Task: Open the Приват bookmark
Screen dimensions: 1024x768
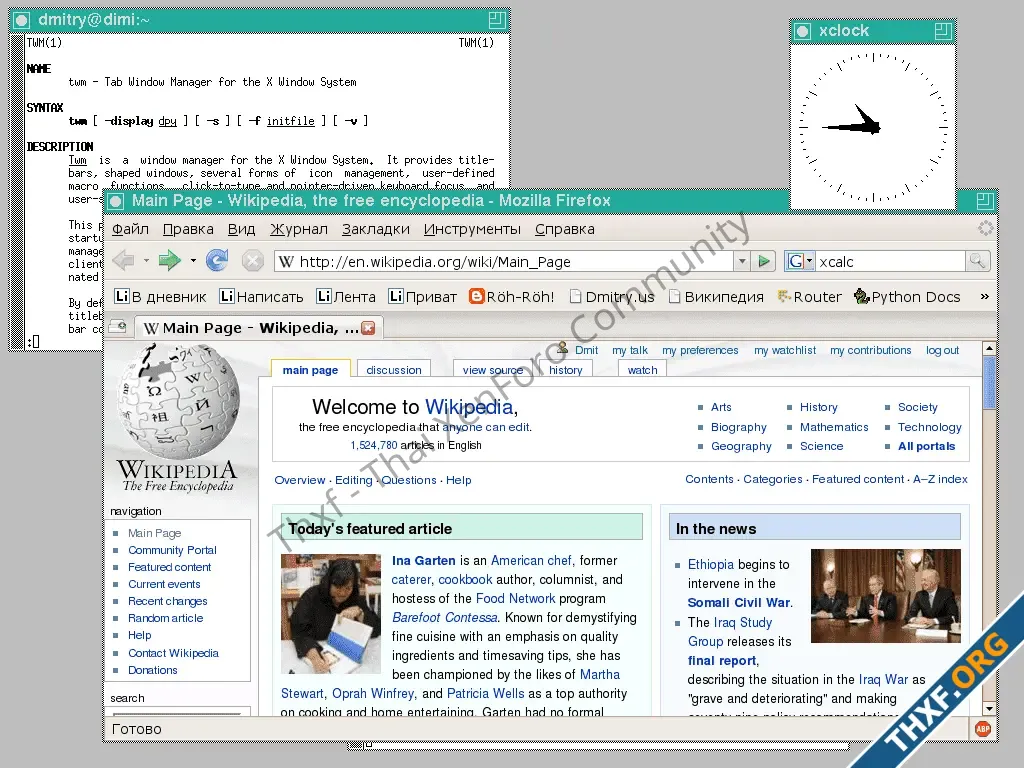Action: (x=423, y=297)
